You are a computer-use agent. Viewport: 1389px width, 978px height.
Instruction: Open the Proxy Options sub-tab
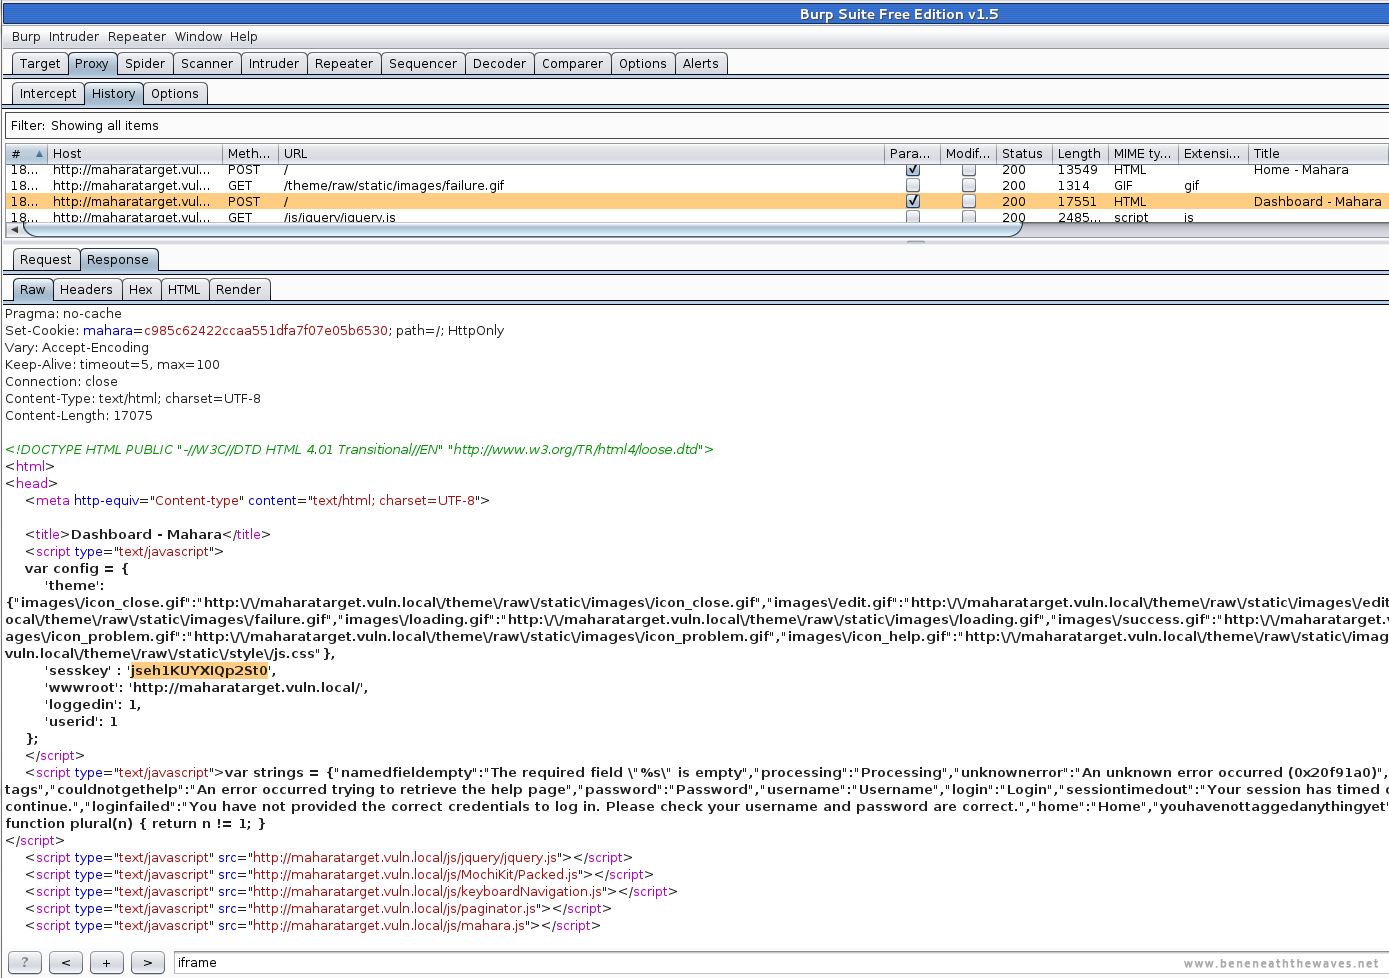tap(175, 93)
